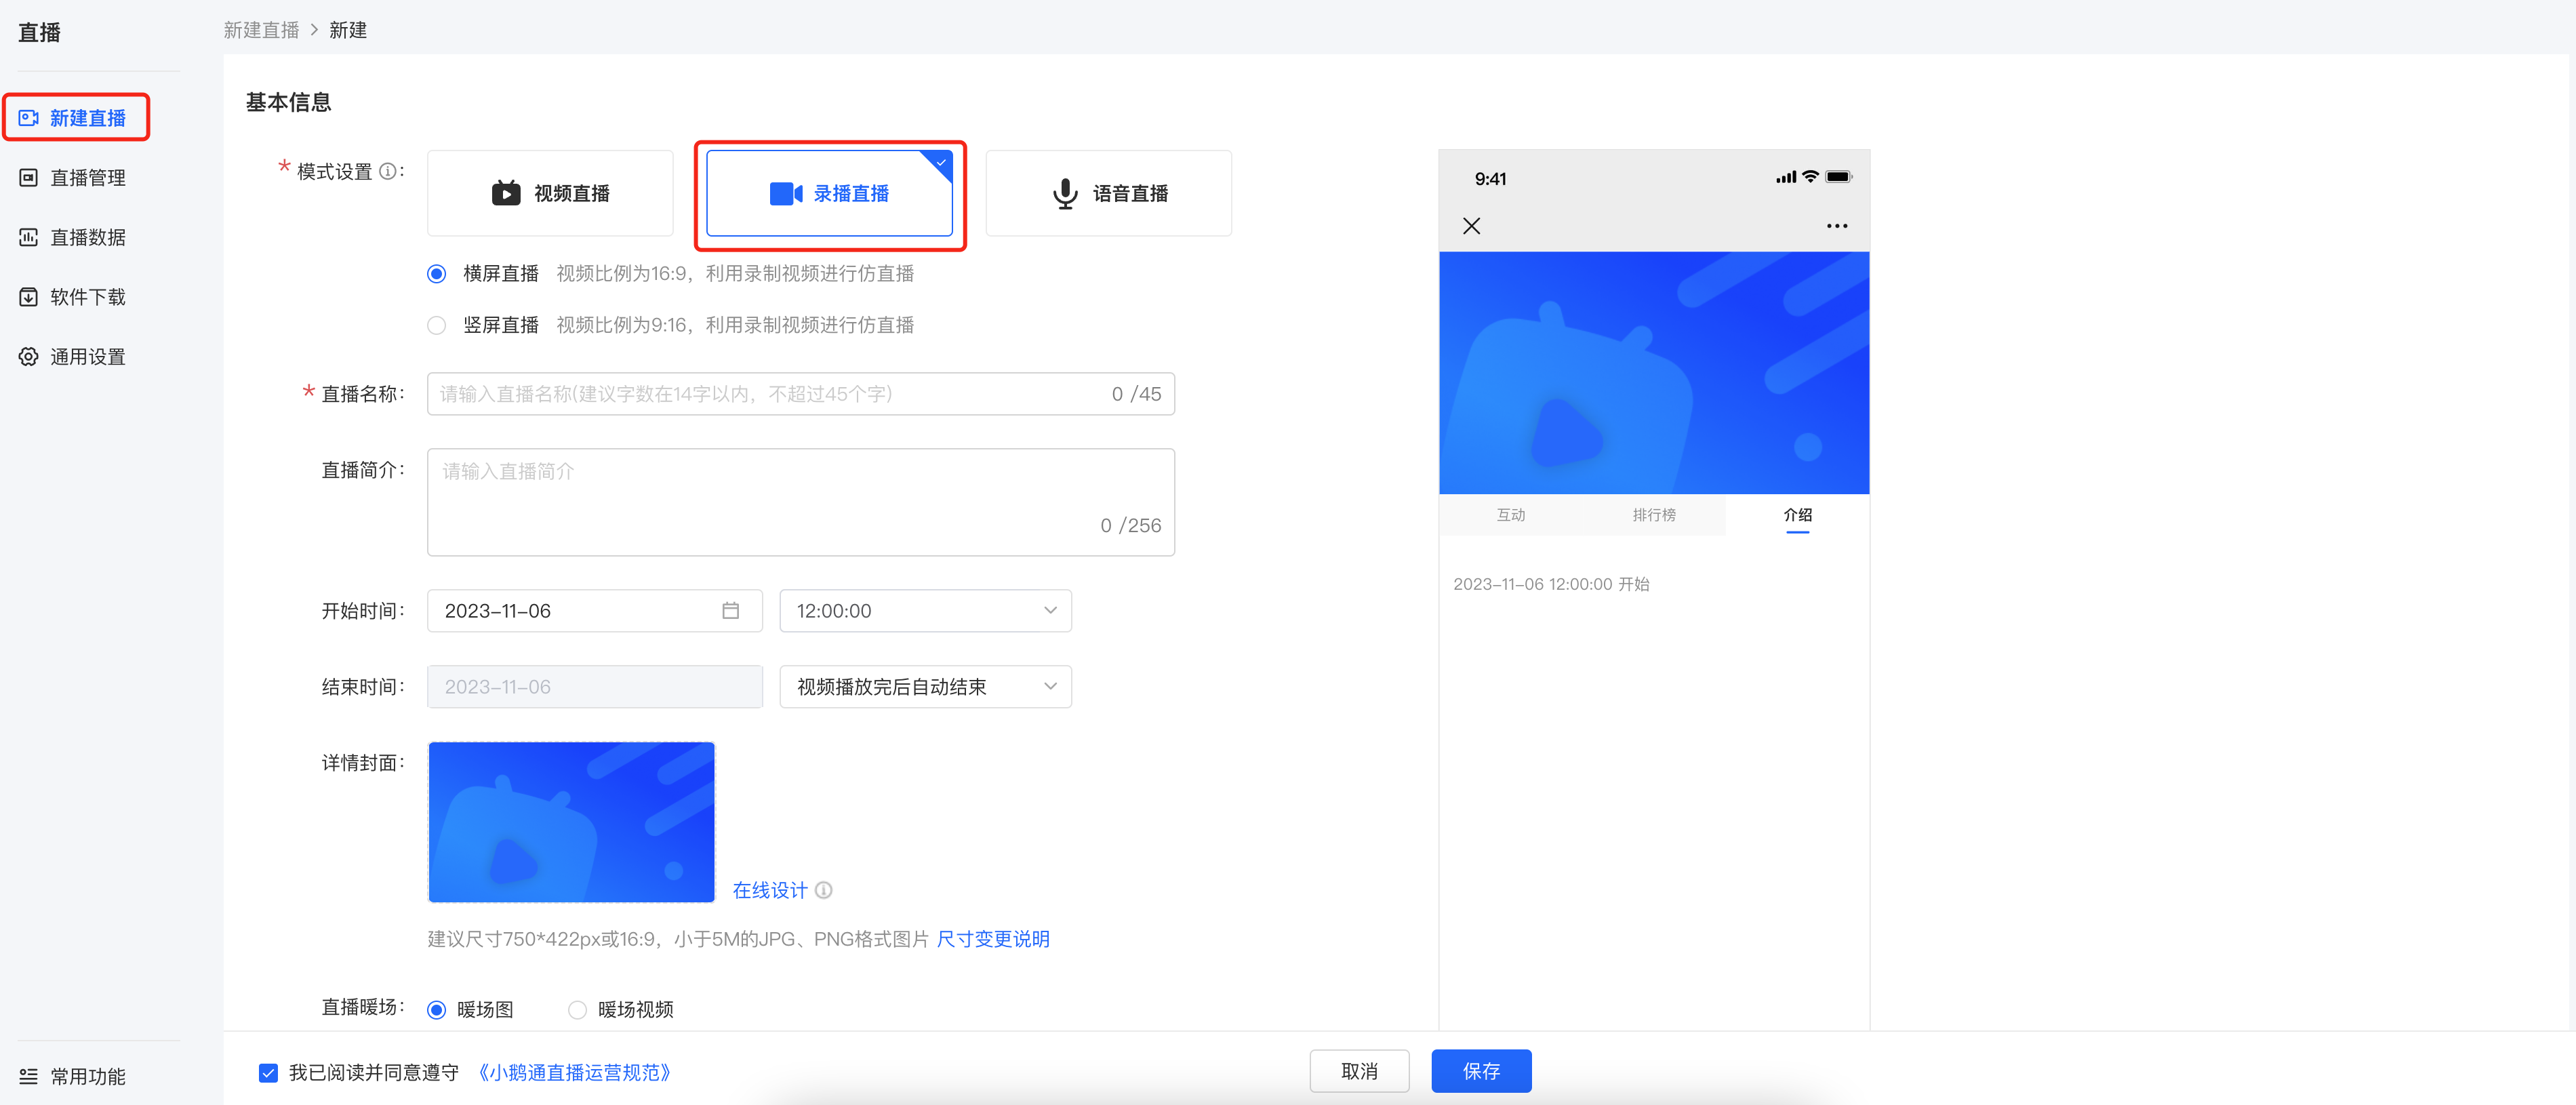Screen dimensions: 2576x1105
Task: Select the 竖屏直播 radio option
Action: (436, 326)
